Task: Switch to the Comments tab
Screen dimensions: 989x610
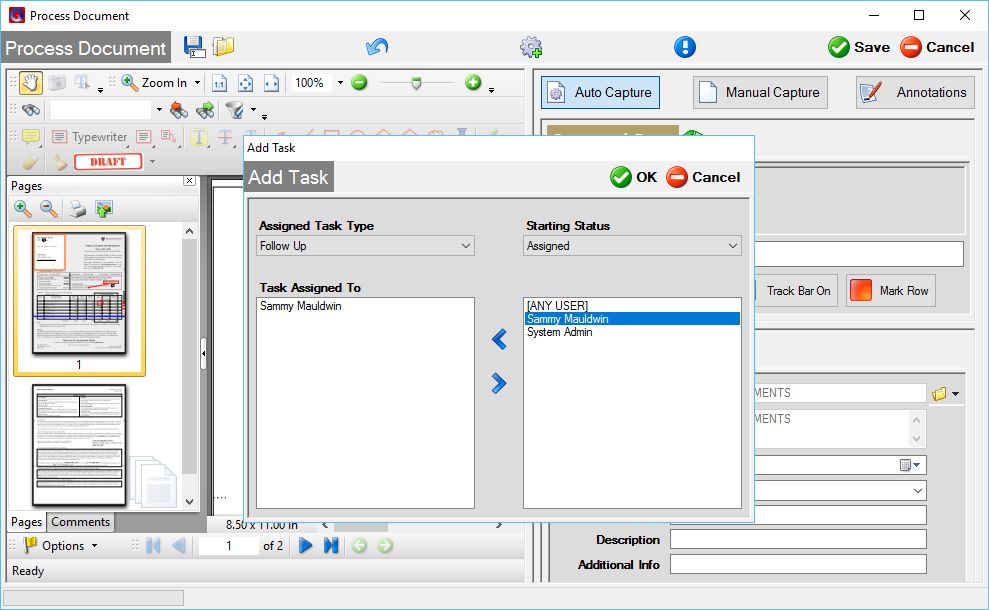Action: click(81, 522)
